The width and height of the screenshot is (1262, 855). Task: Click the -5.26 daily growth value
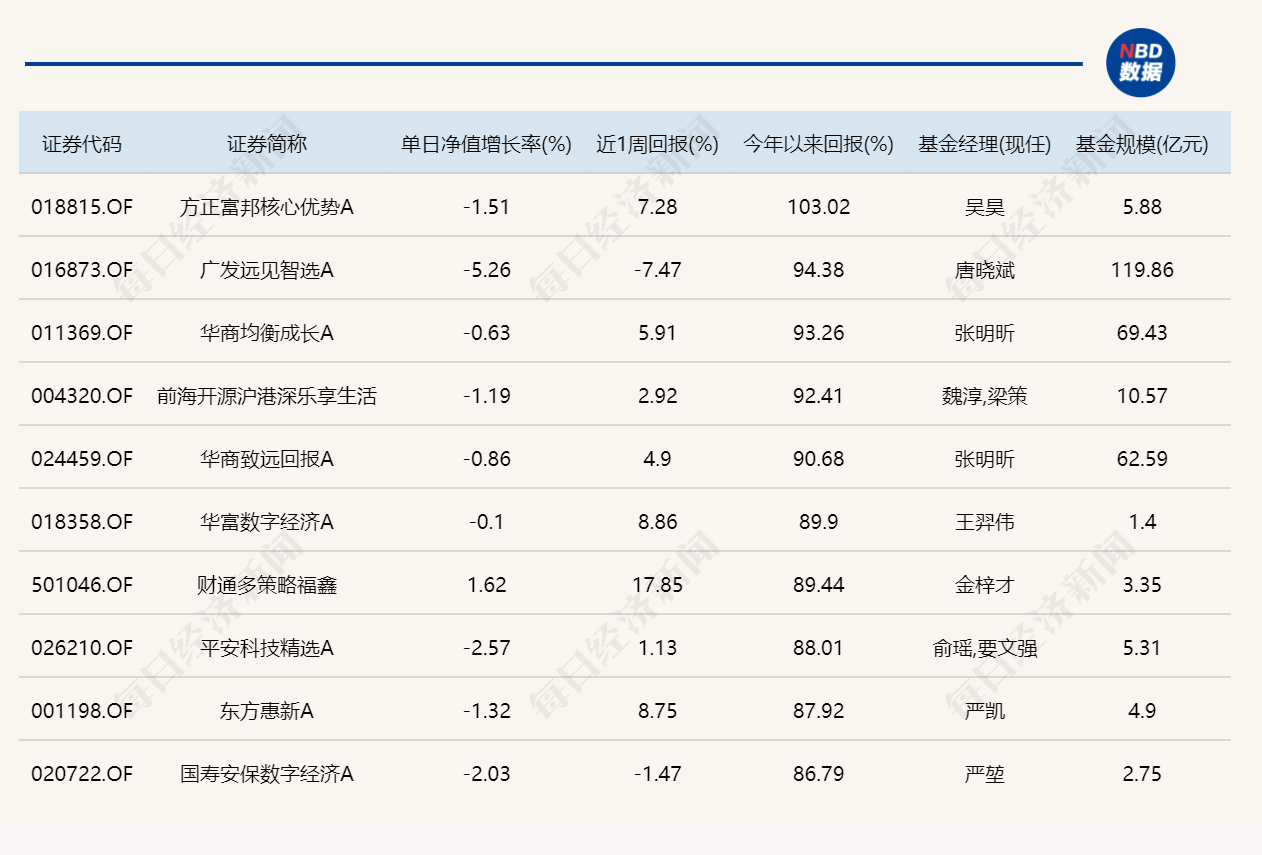point(487,270)
